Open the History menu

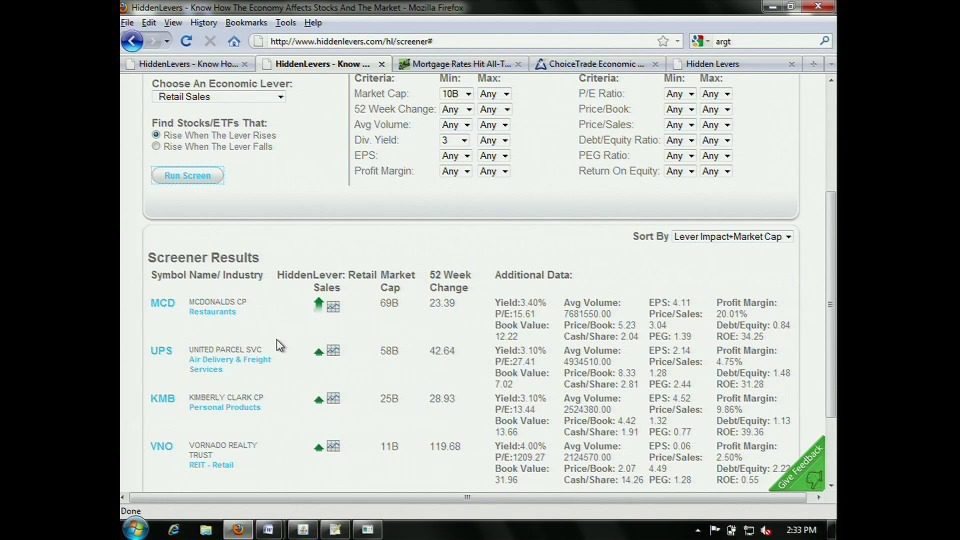(203, 23)
